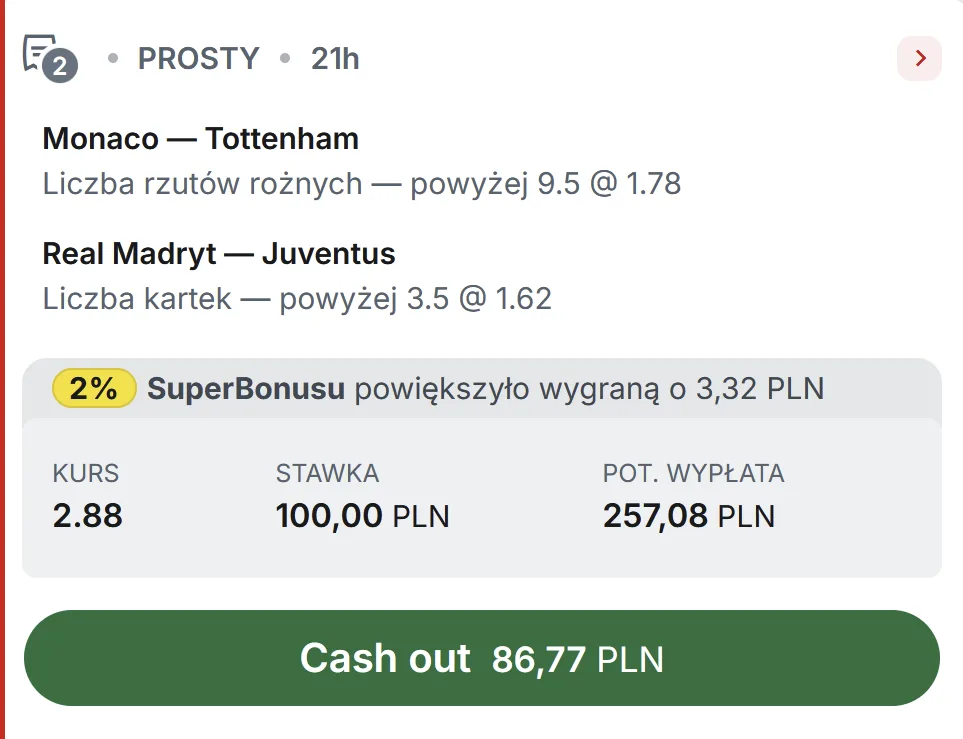
Task: Click the corners over 9.5 @ 1.78 selection
Action: click(x=361, y=184)
